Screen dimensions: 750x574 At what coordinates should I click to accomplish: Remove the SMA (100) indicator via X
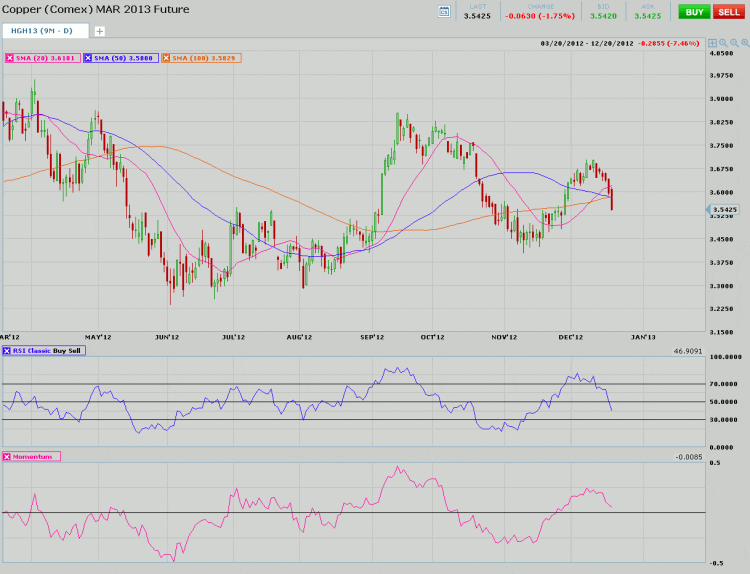click(x=167, y=59)
